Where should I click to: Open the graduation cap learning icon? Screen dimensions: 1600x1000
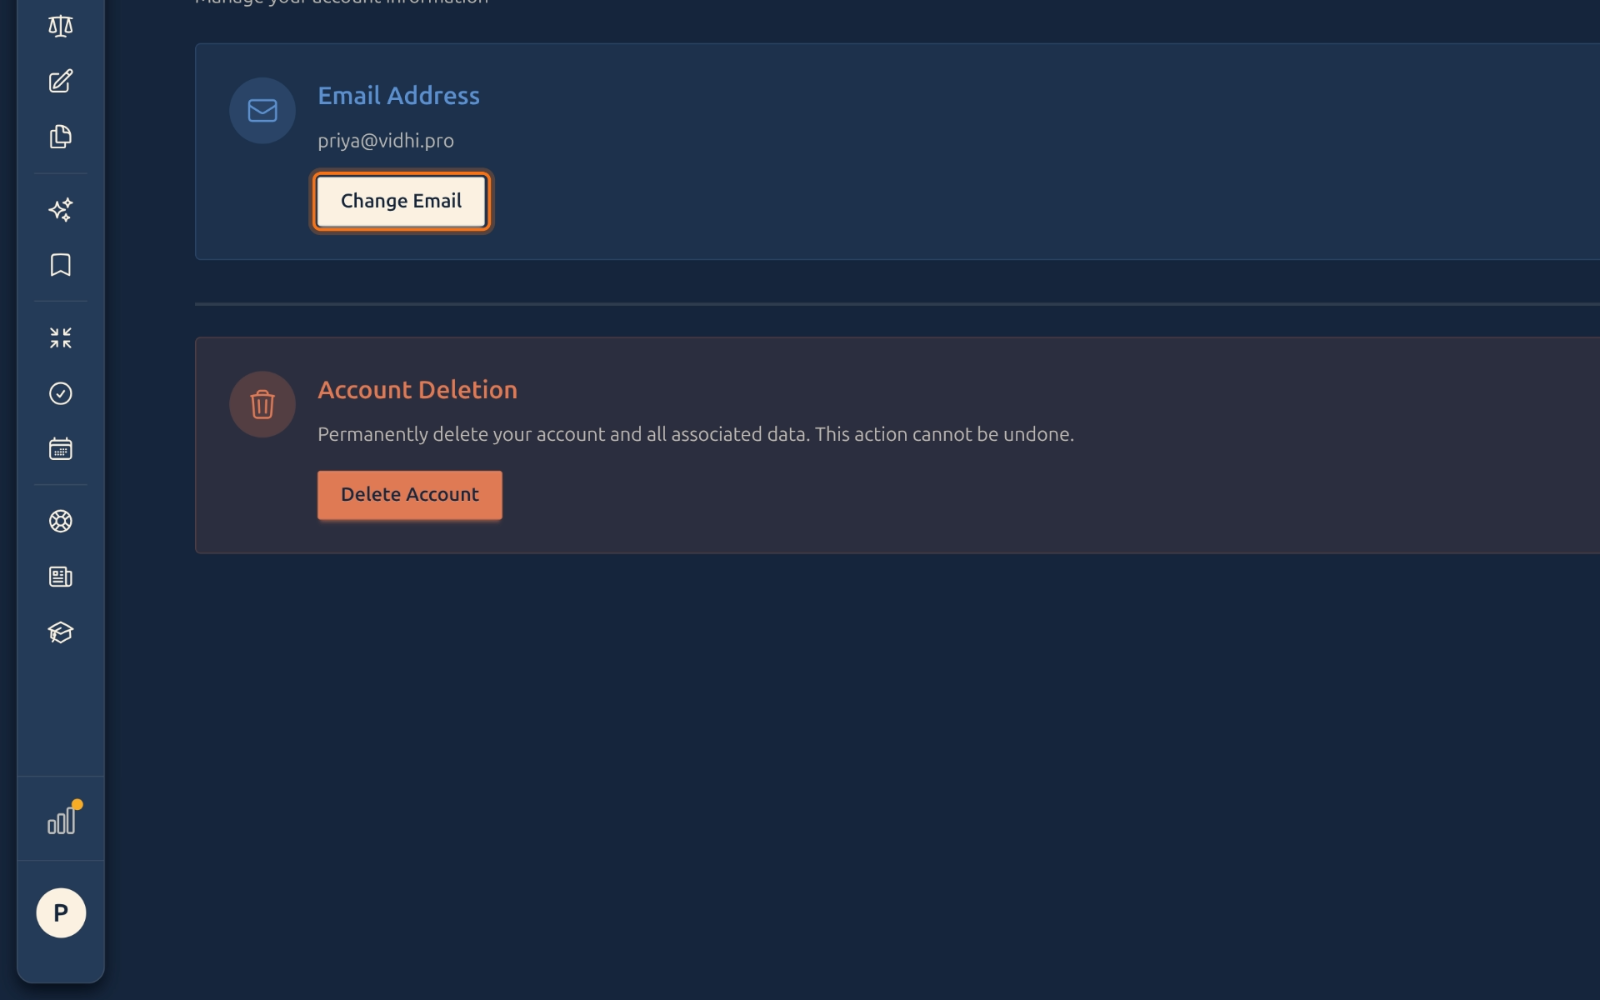pos(60,632)
